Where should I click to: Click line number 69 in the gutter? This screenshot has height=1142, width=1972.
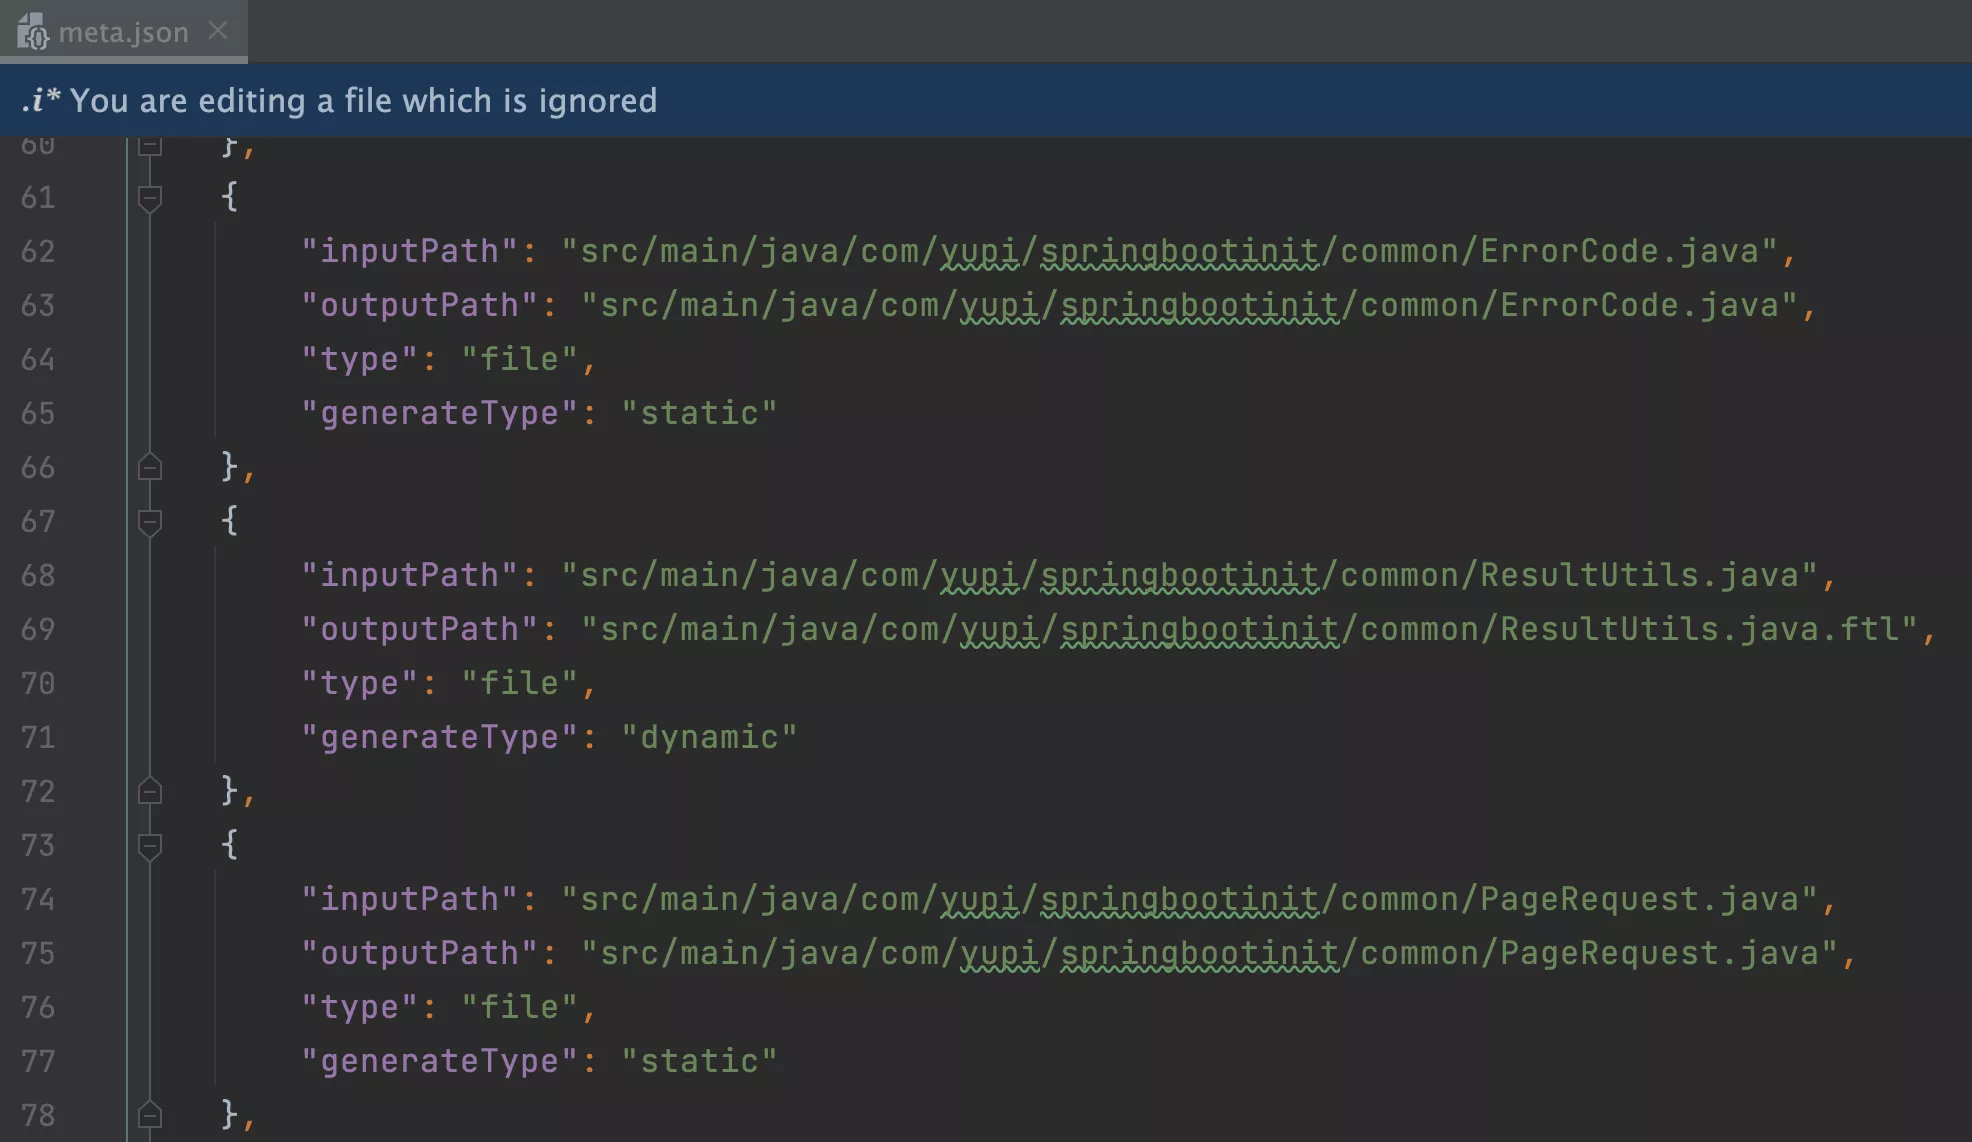click(x=38, y=629)
